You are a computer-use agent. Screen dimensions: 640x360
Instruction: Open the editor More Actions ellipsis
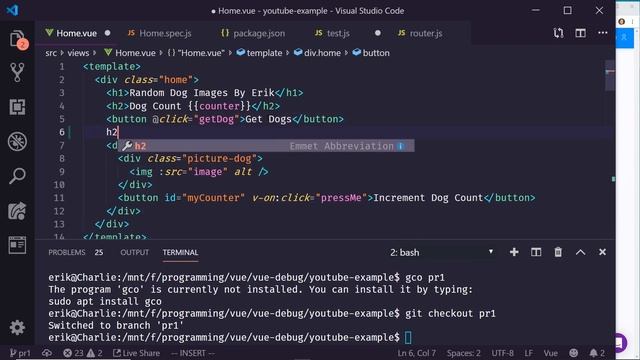[602, 33]
